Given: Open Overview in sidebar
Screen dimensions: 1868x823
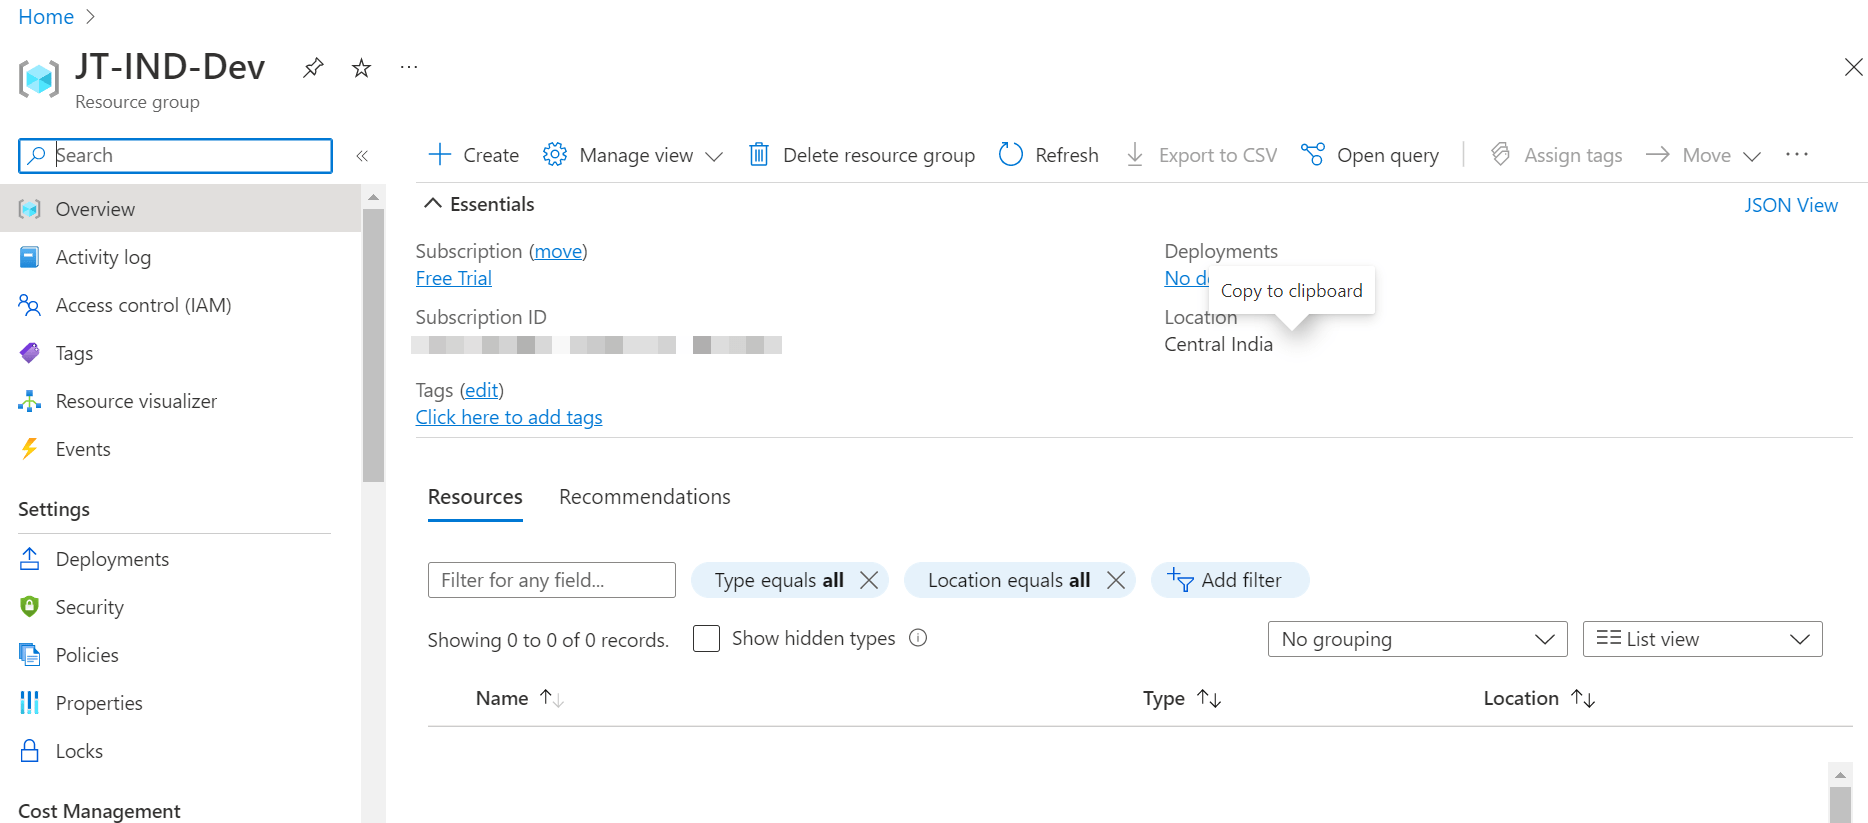Looking at the screenshot, I should (x=180, y=209).
